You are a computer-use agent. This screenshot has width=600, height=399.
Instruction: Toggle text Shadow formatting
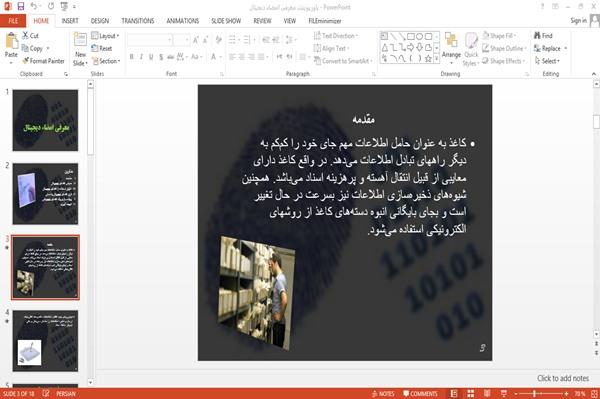coord(161,57)
